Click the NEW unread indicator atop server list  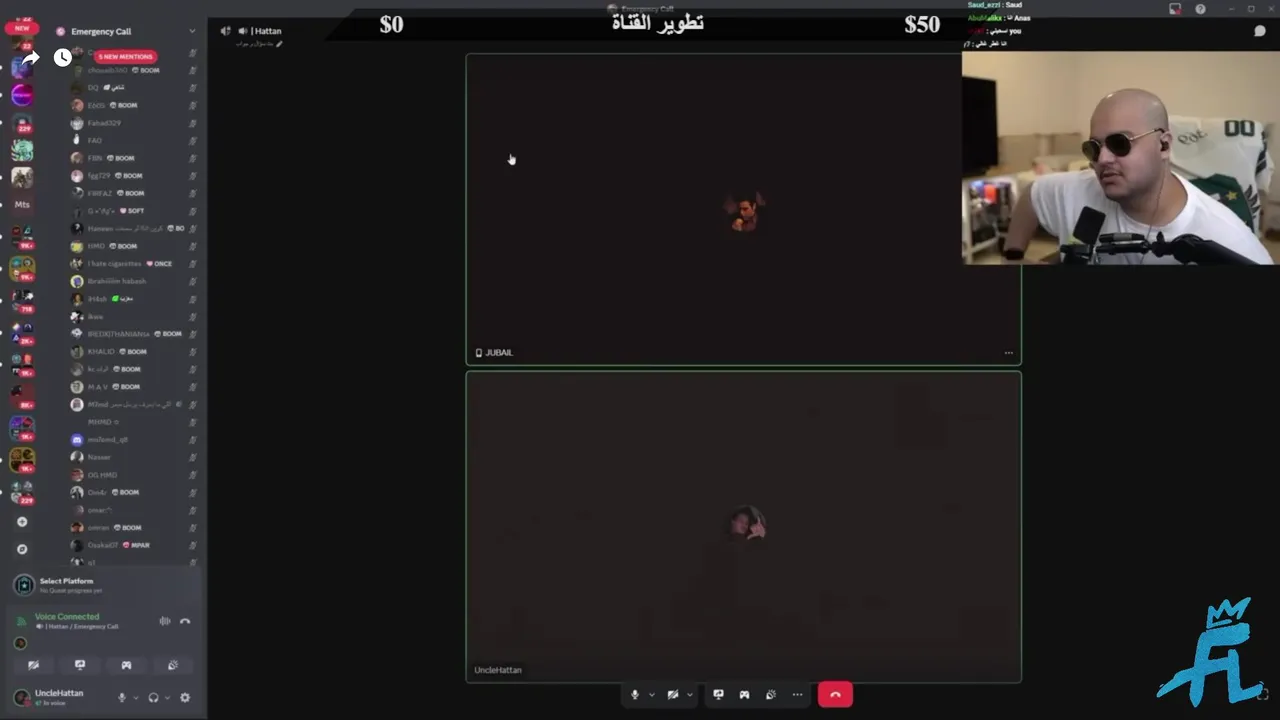point(21,28)
